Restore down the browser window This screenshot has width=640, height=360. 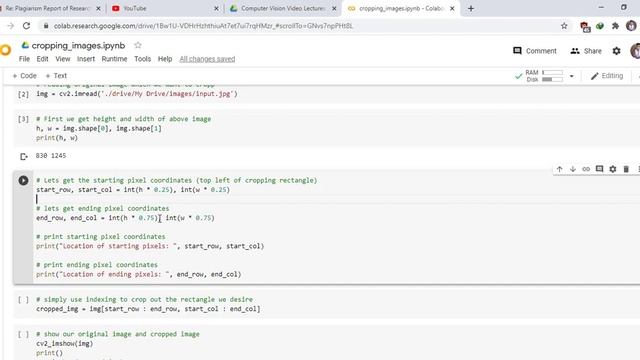pyautogui.click(x=624, y=7)
